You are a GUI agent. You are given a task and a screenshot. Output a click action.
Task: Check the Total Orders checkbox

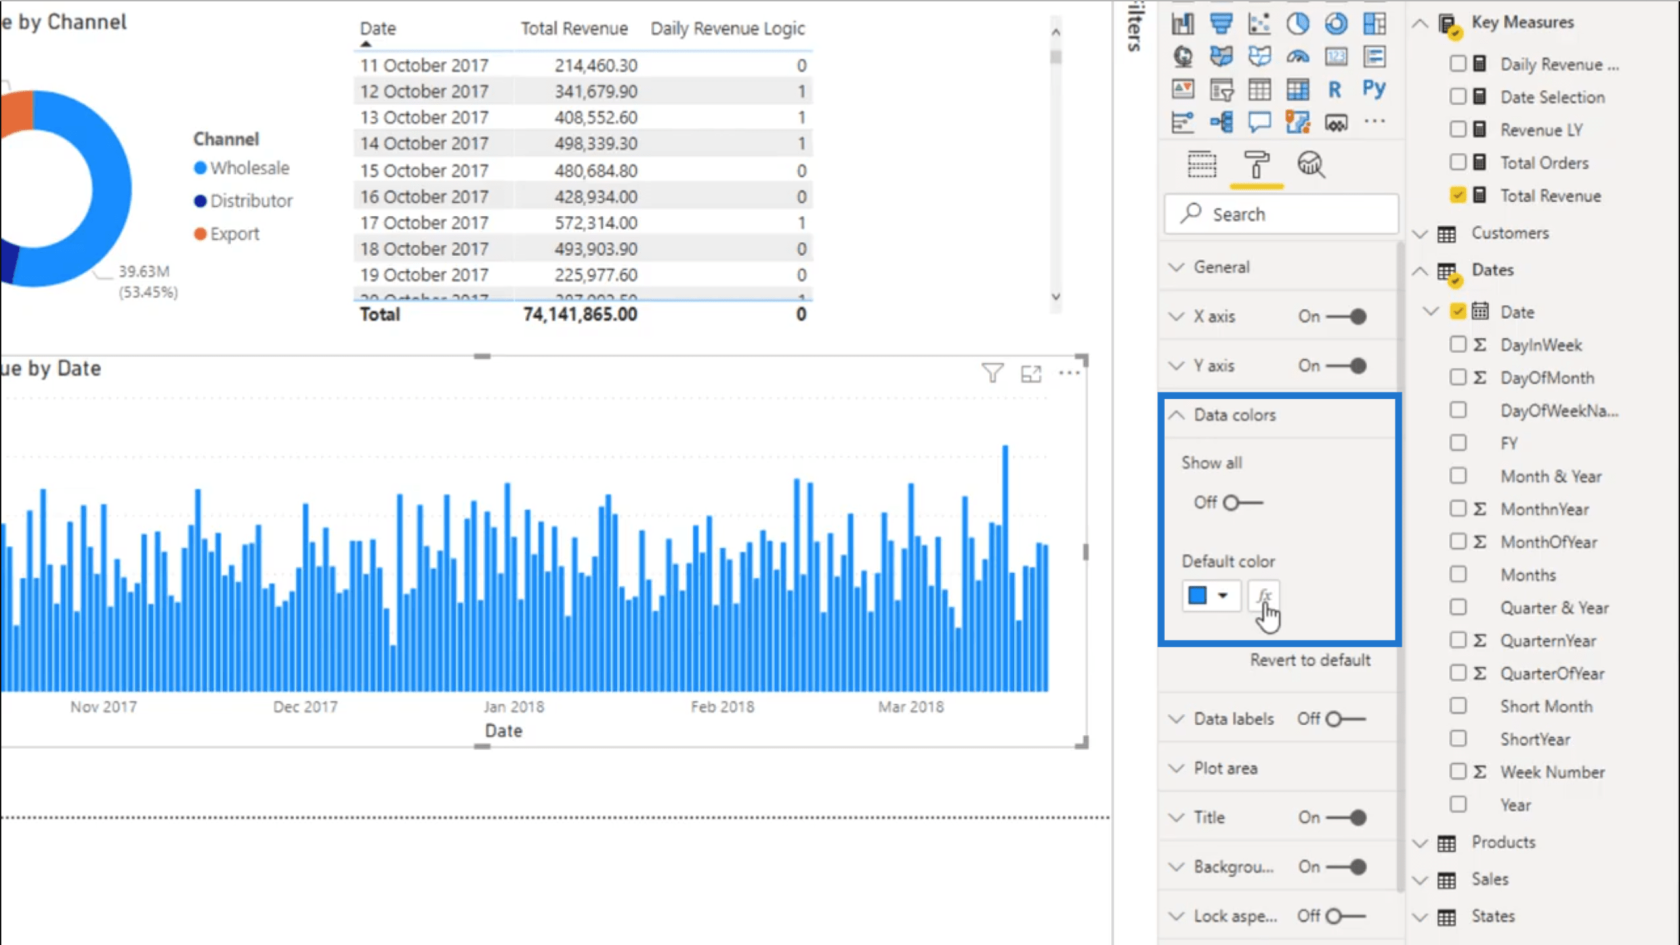(x=1458, y=162)
